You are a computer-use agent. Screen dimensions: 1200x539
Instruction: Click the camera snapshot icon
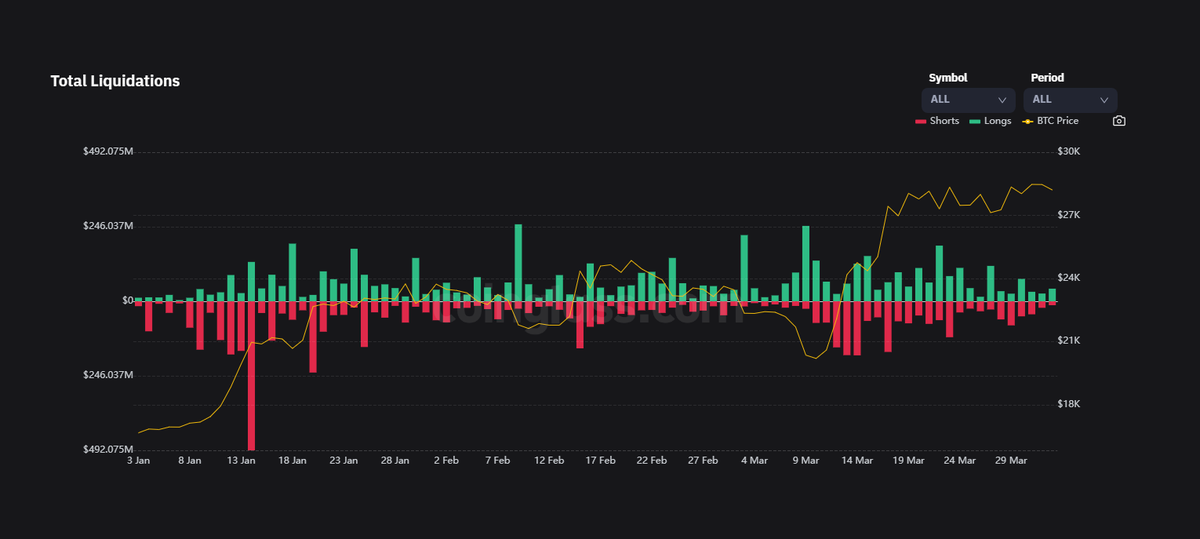click(1119, 121)
